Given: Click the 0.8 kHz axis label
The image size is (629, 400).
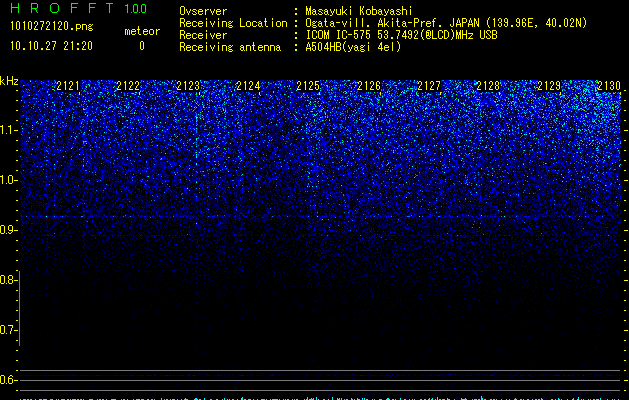Looking at the screenshot, I should (x=8, y=280).
